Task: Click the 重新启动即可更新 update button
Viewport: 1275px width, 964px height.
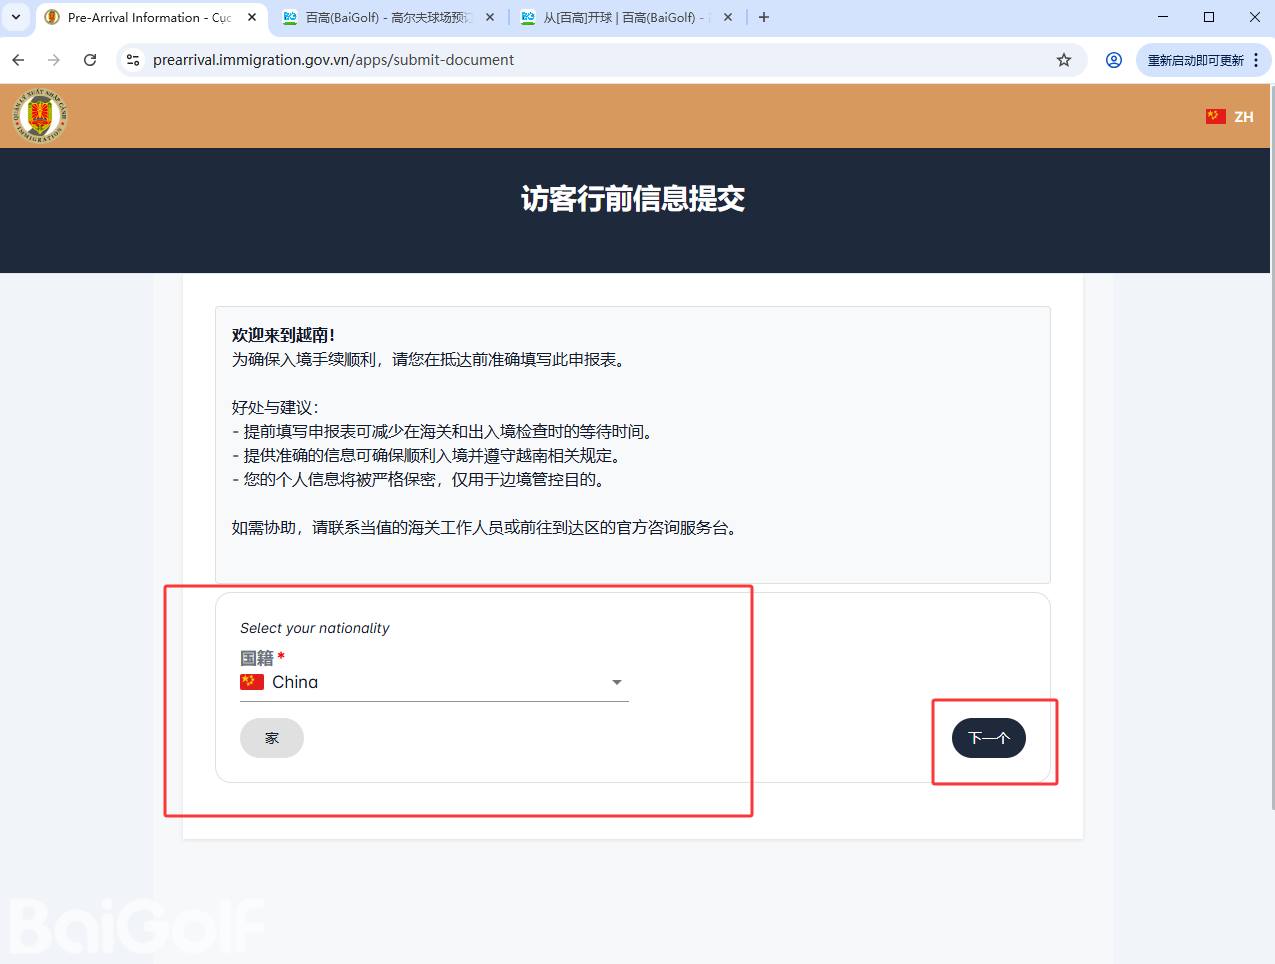Action: [x=1195, y=60]
